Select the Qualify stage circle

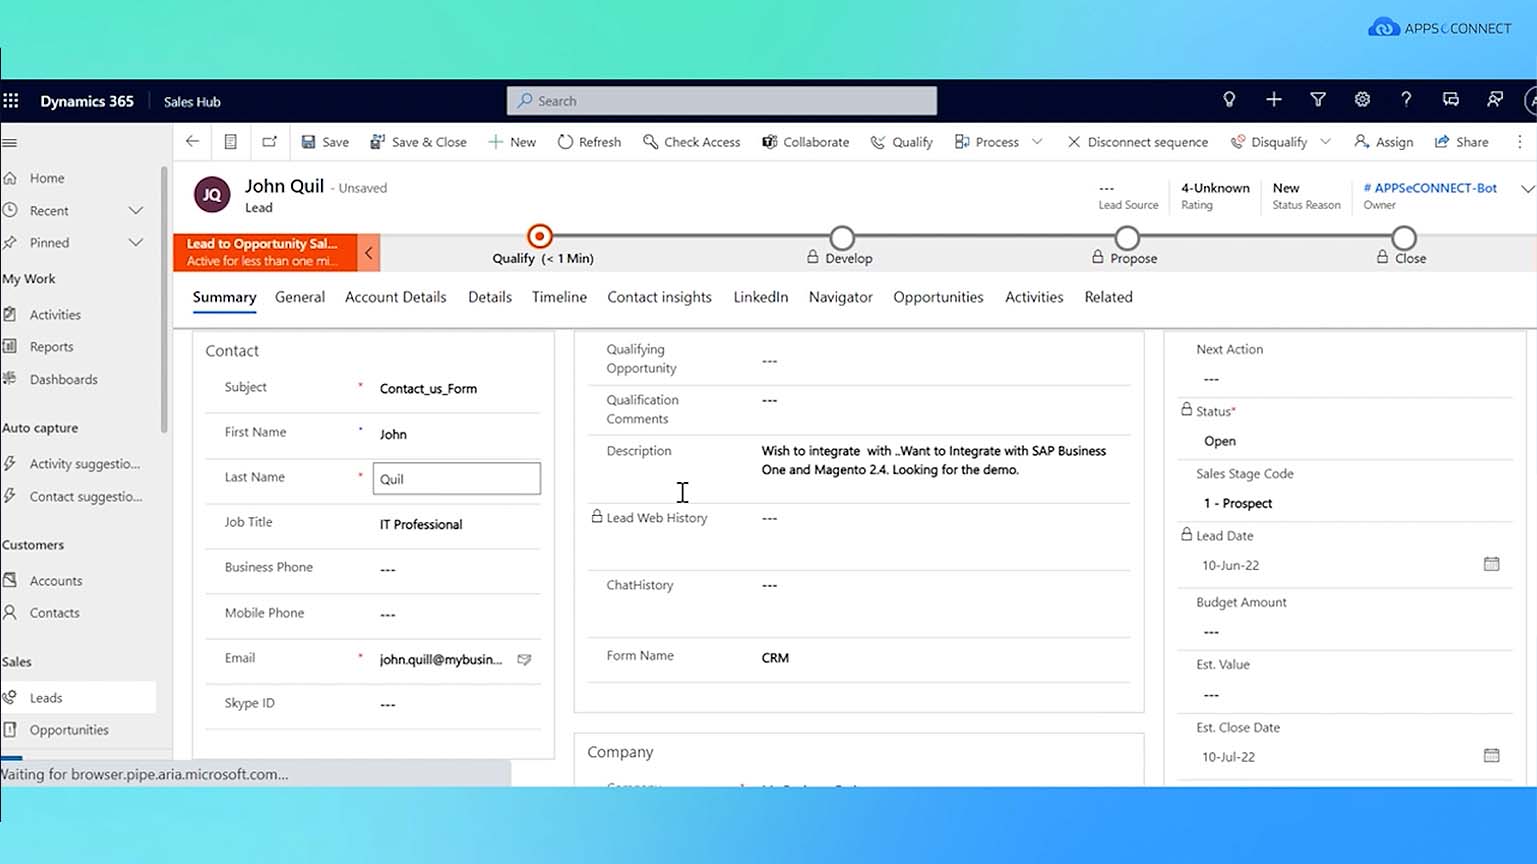pyautogui.click(x=540, y=237)
